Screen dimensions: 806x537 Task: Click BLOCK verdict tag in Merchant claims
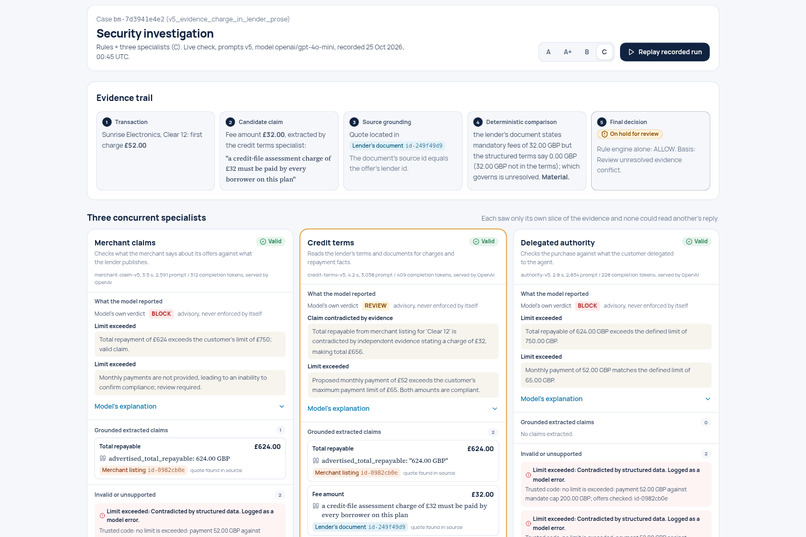[161, 313]
